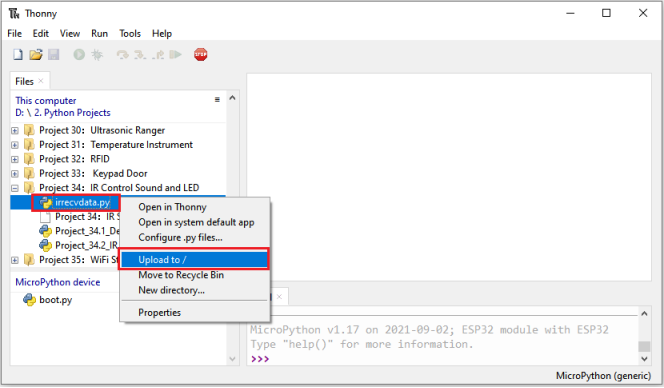Screen dimensions: 664x388
Task: Choose Upload to / in context menu
Action: [195, 259]
